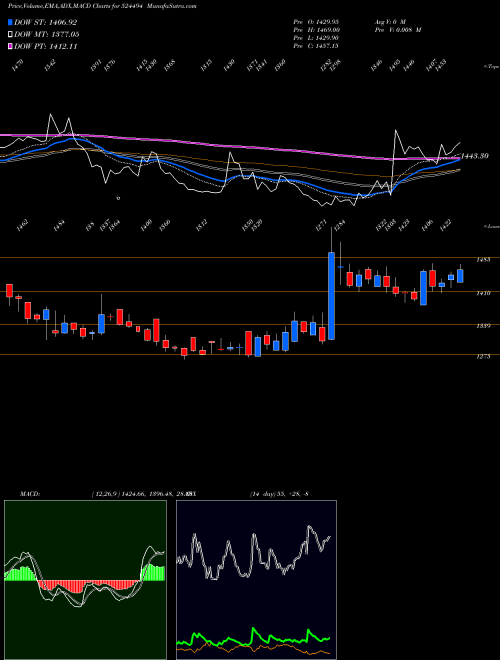Click the 1443.30 EMA line end label
500x660 pixels.
click(475, 156)
